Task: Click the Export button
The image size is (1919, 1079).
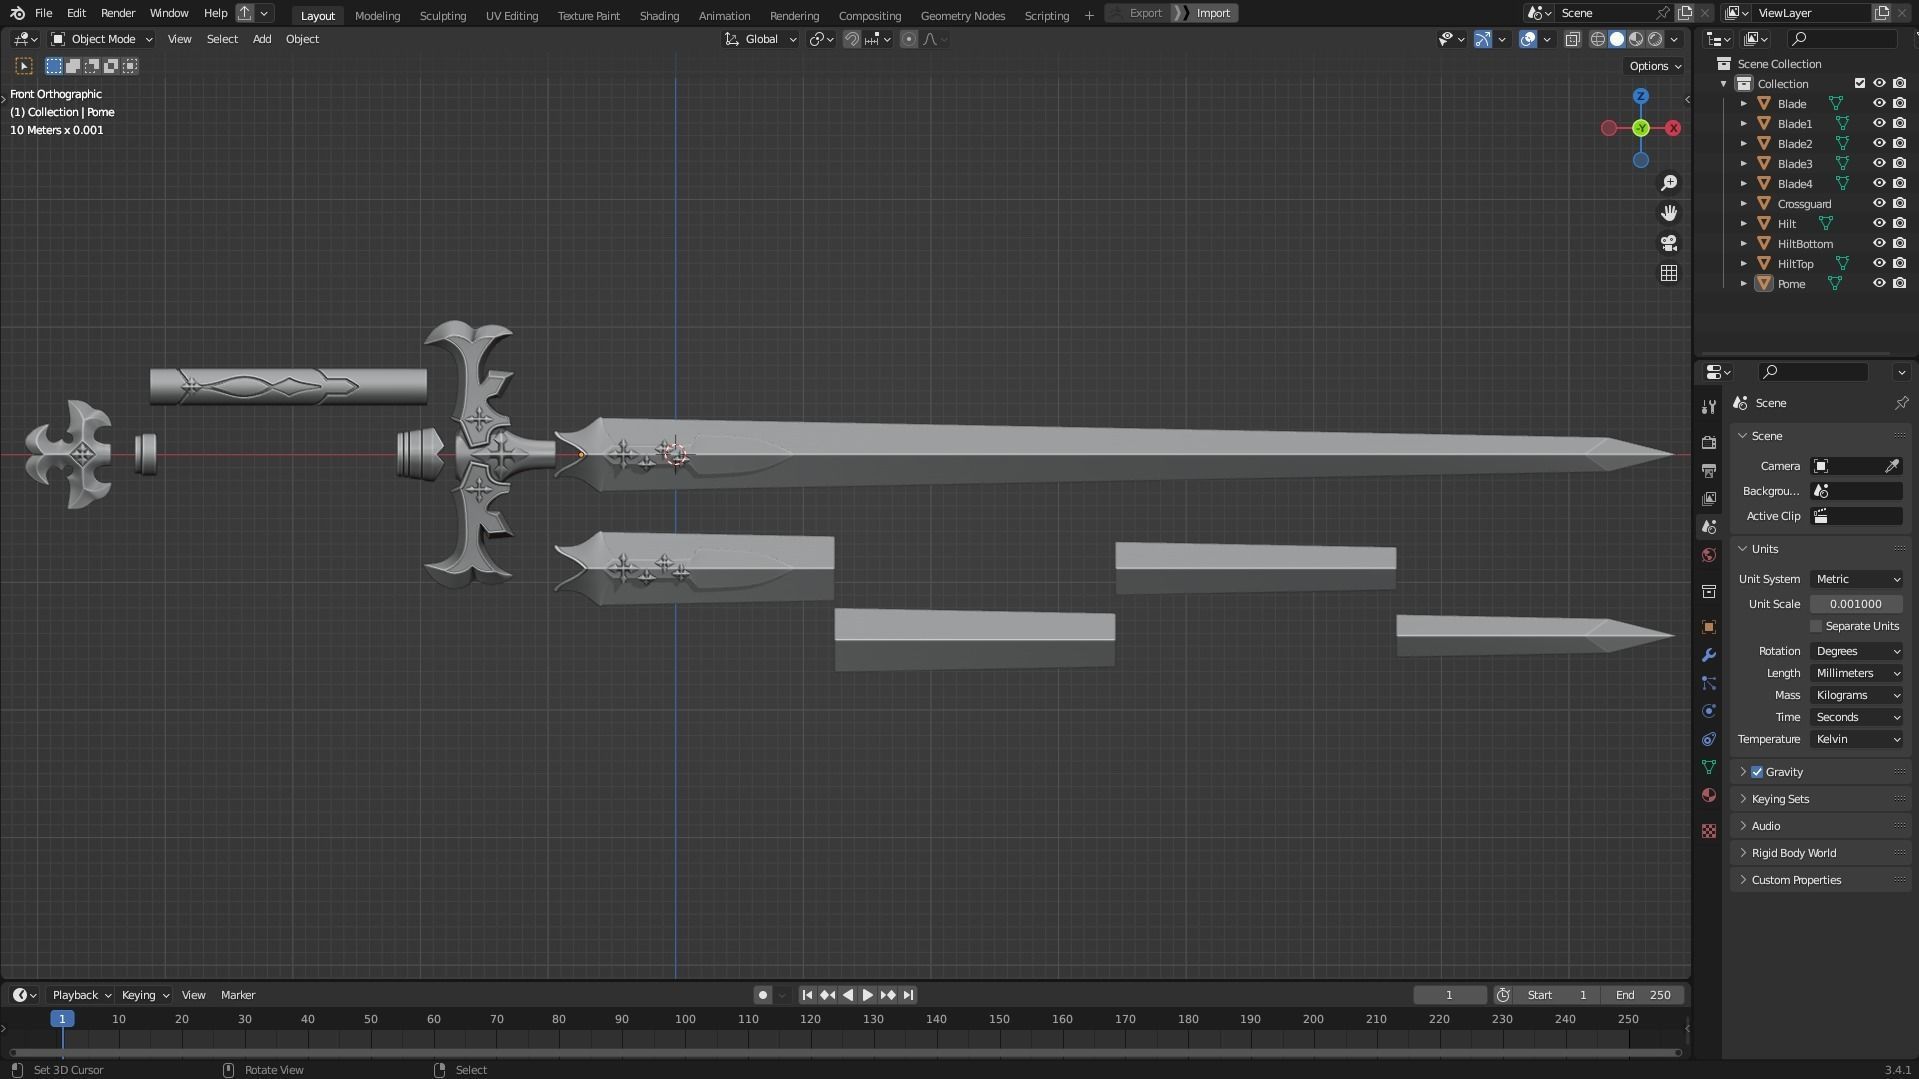Action: [x=1144, y=13]
